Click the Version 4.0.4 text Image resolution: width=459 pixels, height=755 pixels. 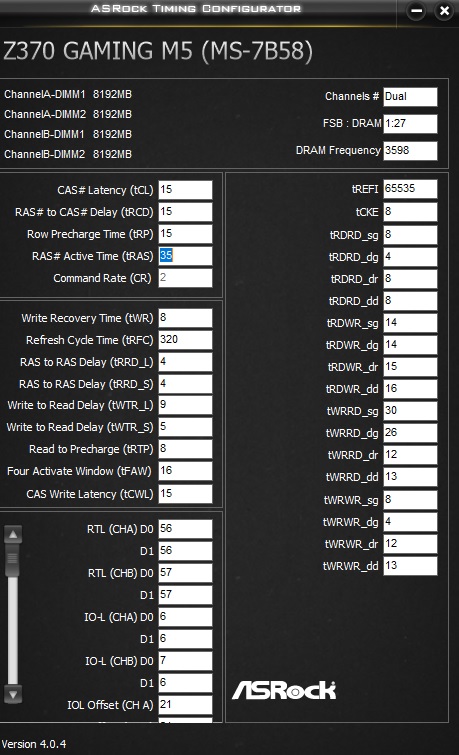(x=34, y=744)
